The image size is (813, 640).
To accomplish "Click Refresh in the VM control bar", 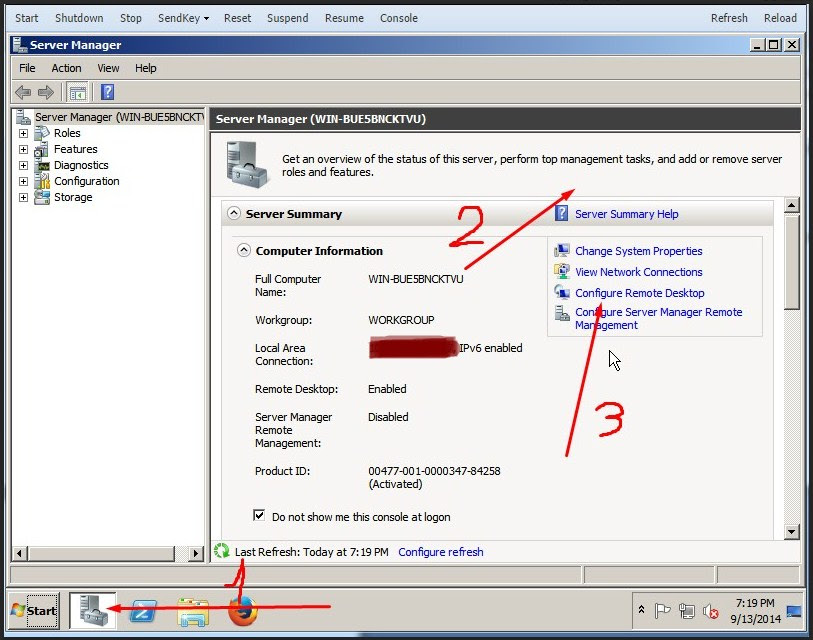I will click(x=729, y=18).
